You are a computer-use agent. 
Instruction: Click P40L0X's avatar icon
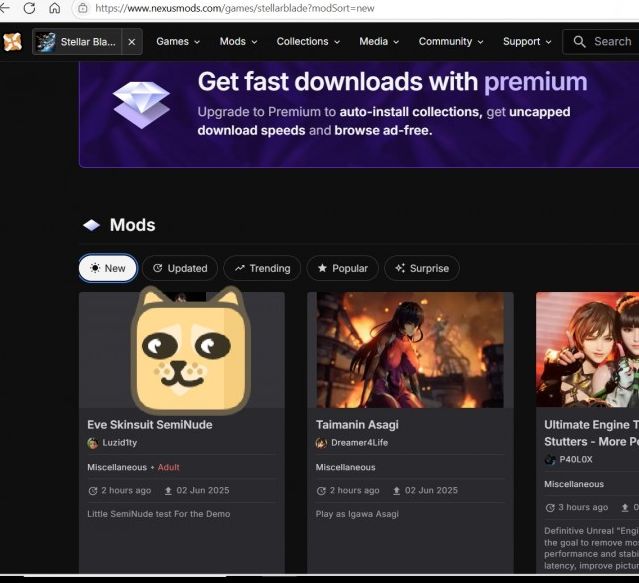click(x=550, y=460)
